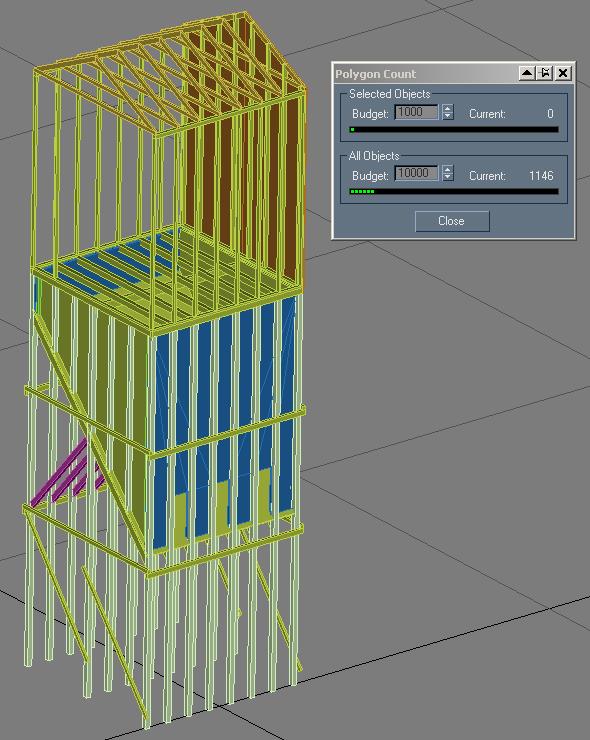The height and width of the screenshot is (740, 590).
Task: Select the purple diagonal beams
Action: (x=66, y=477)
